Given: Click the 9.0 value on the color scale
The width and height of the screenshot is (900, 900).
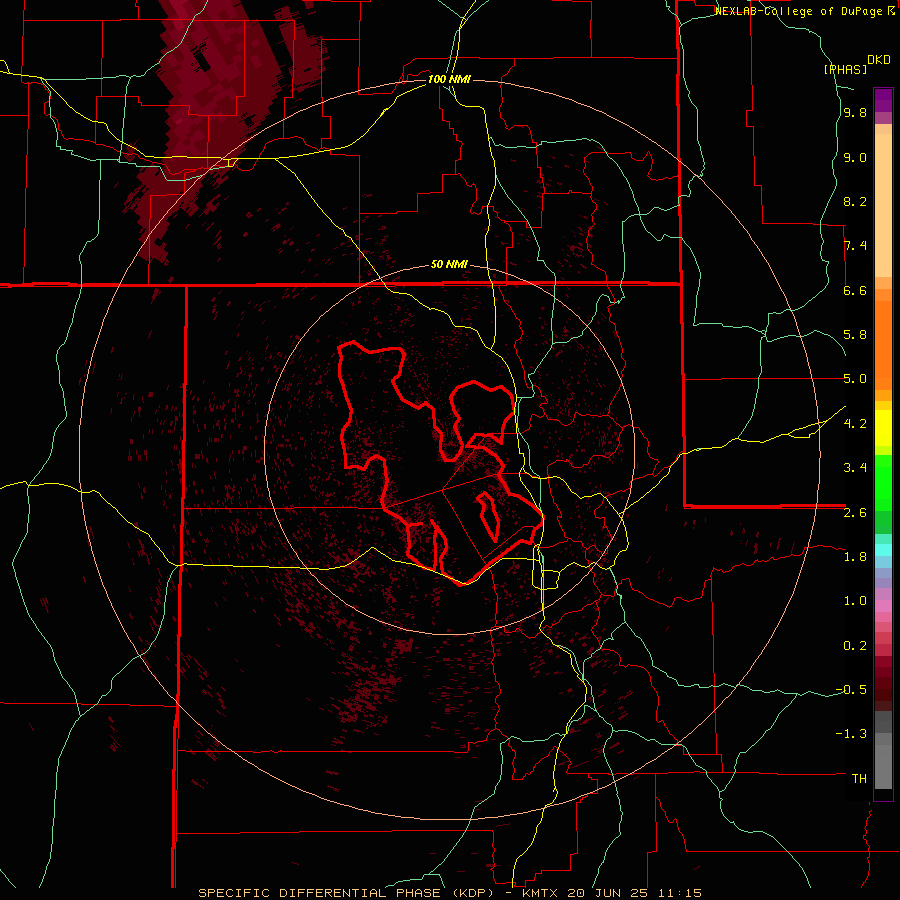Looking at the screenshot, I should pos(855,158).
